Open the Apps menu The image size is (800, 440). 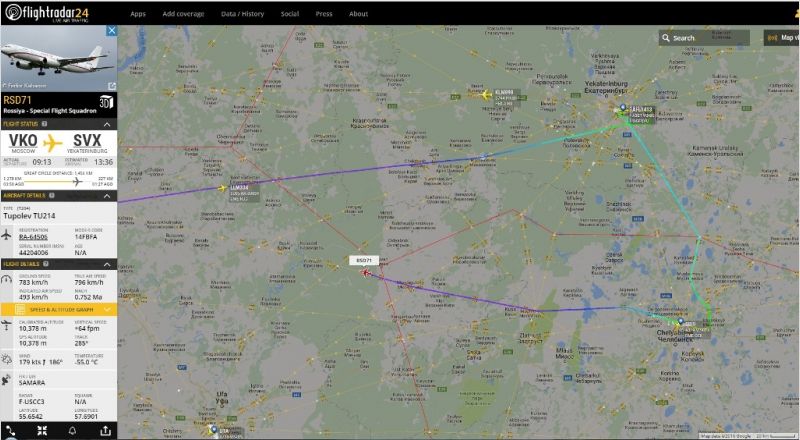coord(138,14)
